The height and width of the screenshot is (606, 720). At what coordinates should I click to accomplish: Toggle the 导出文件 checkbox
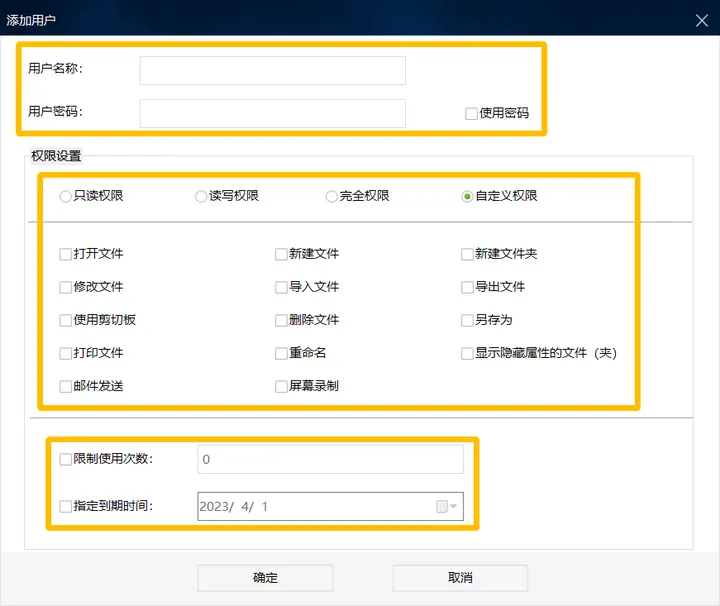pos(467,287)
